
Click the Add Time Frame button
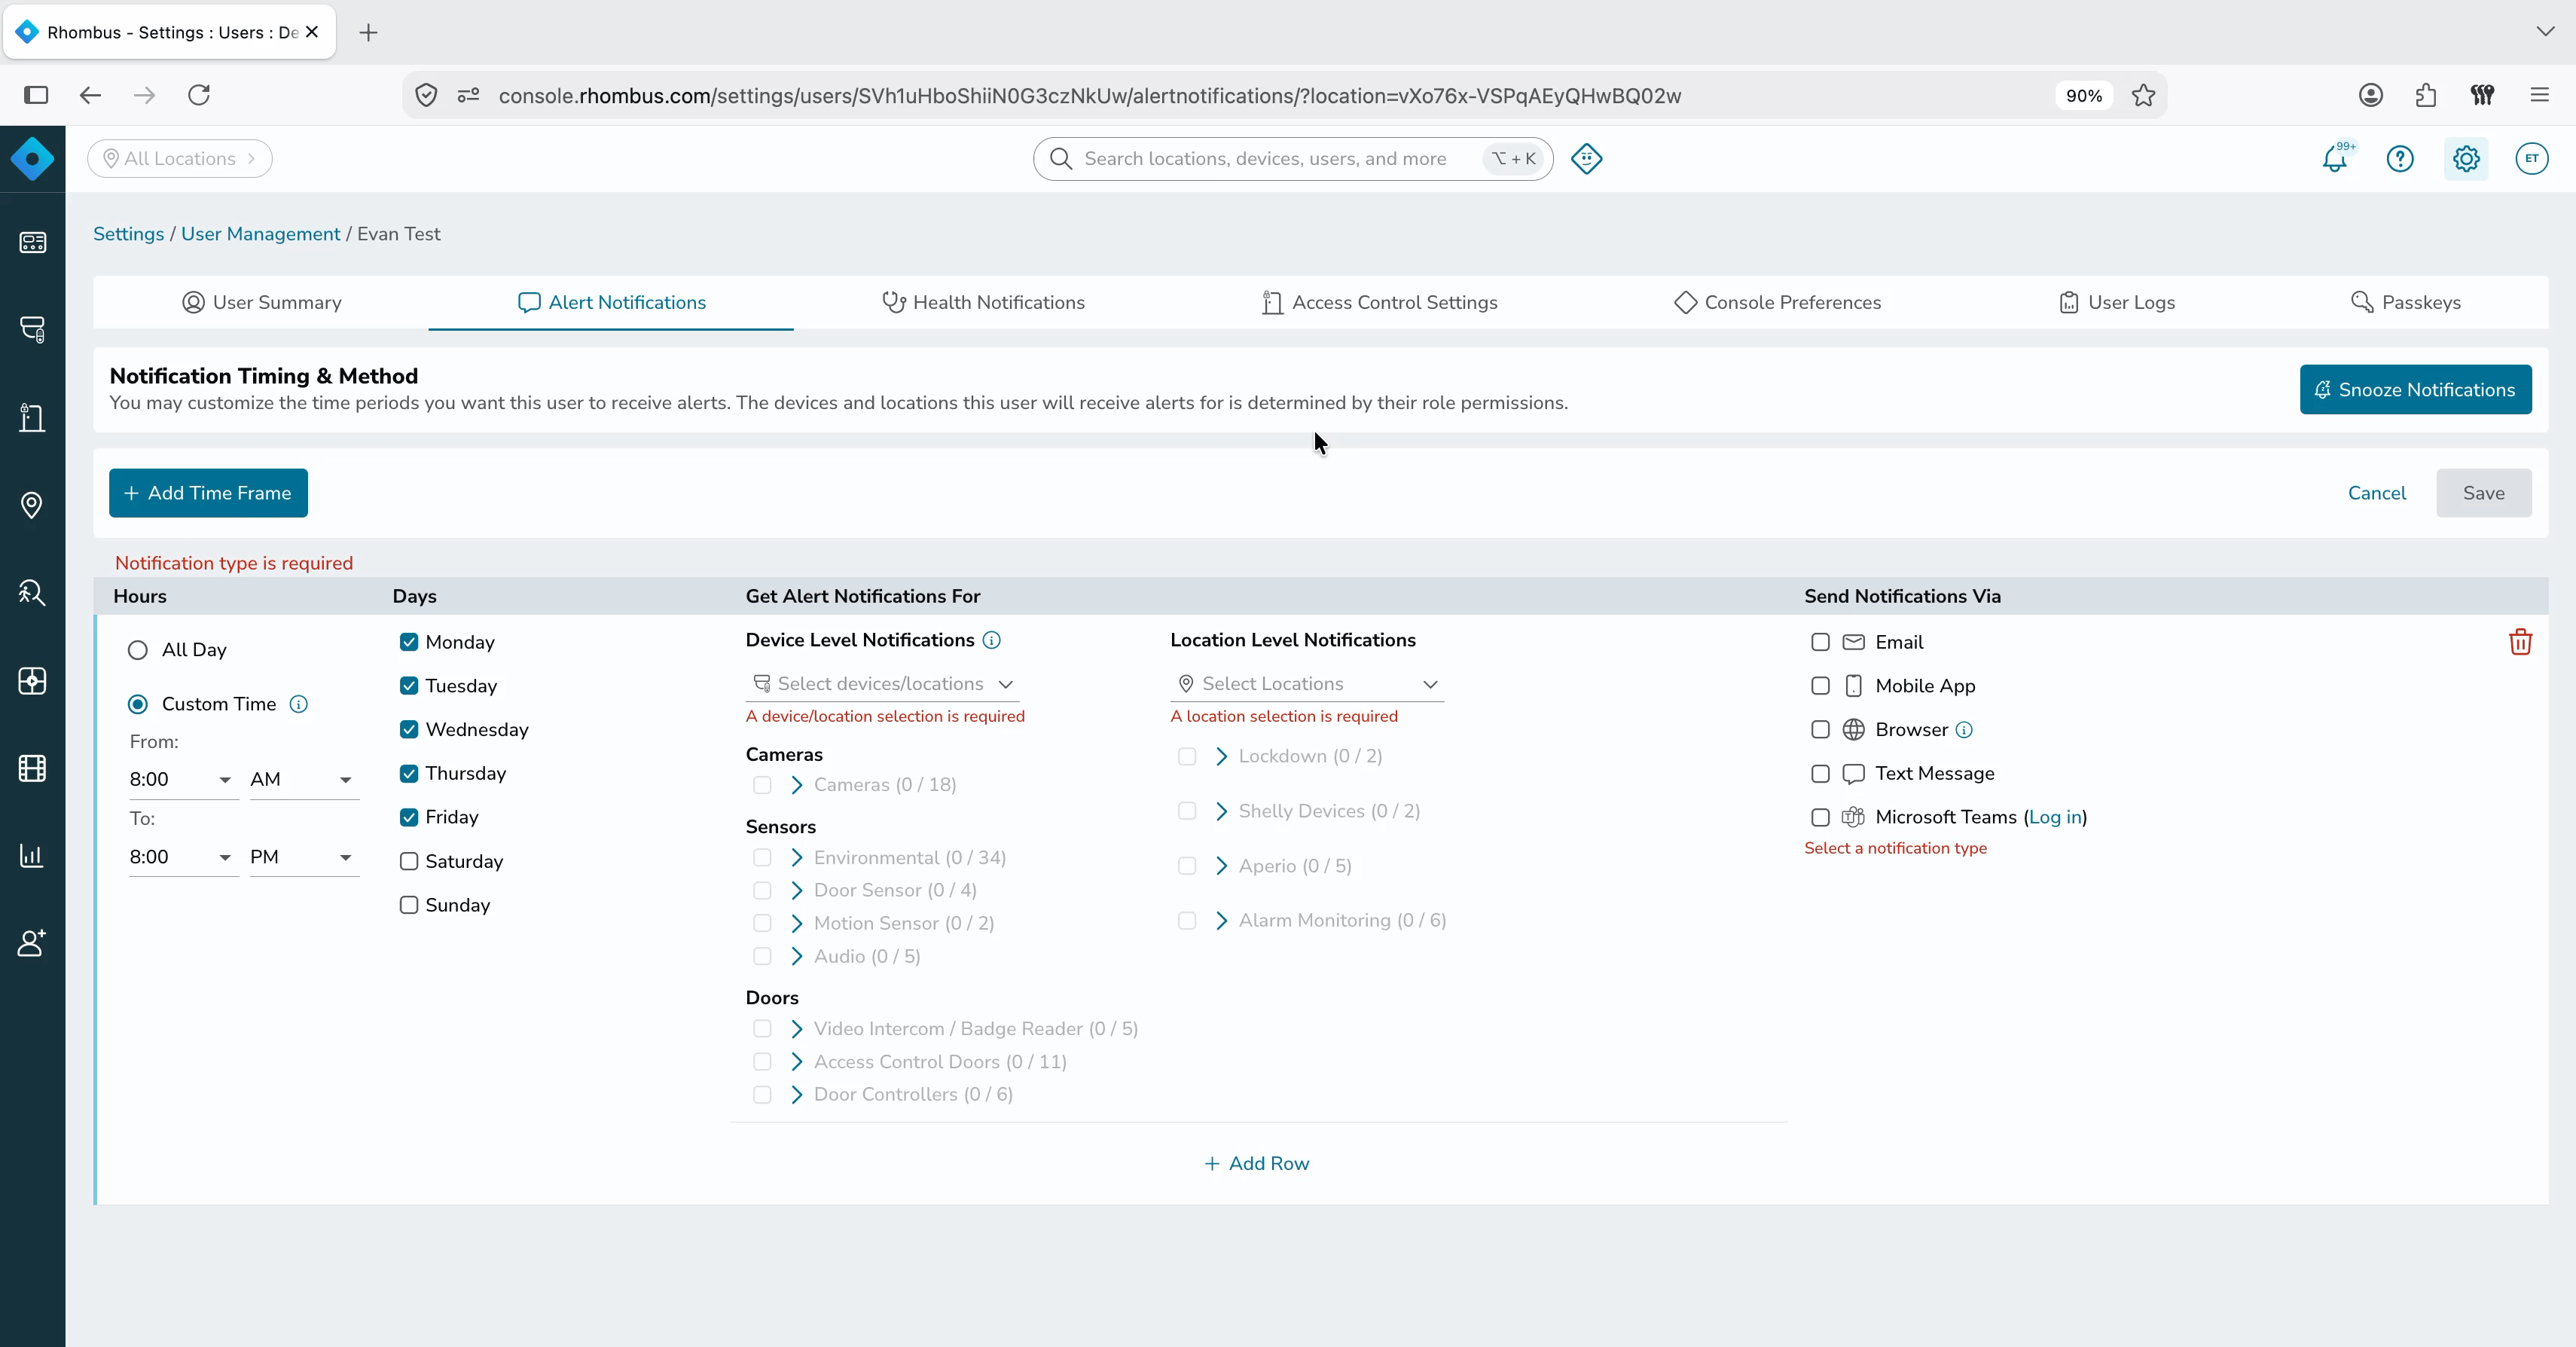point(208,493)
